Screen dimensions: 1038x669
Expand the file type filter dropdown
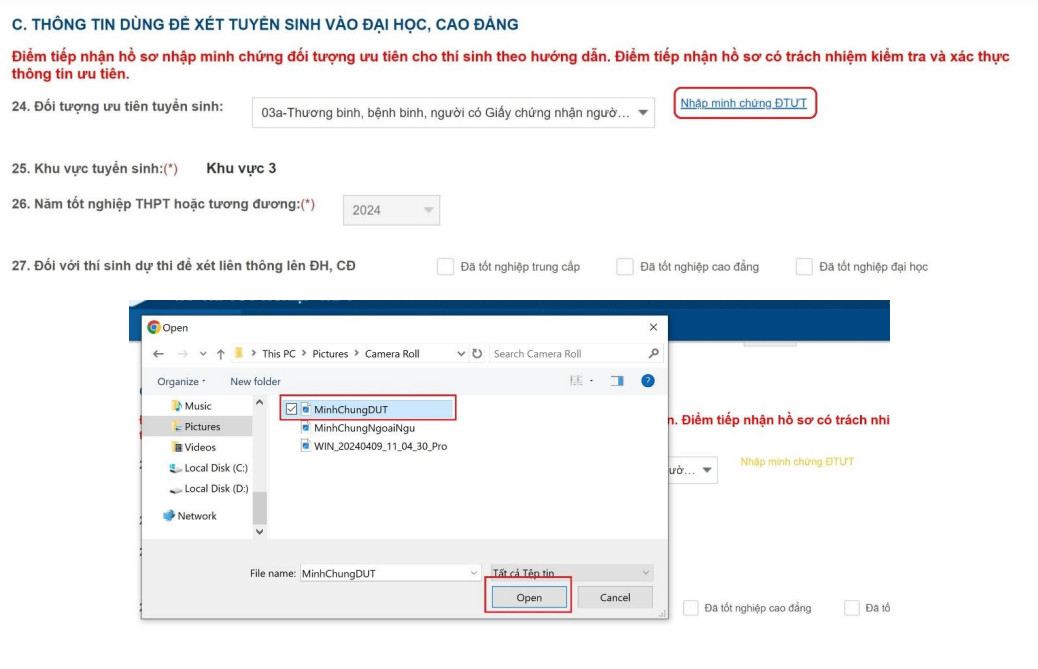click(645, 573)
